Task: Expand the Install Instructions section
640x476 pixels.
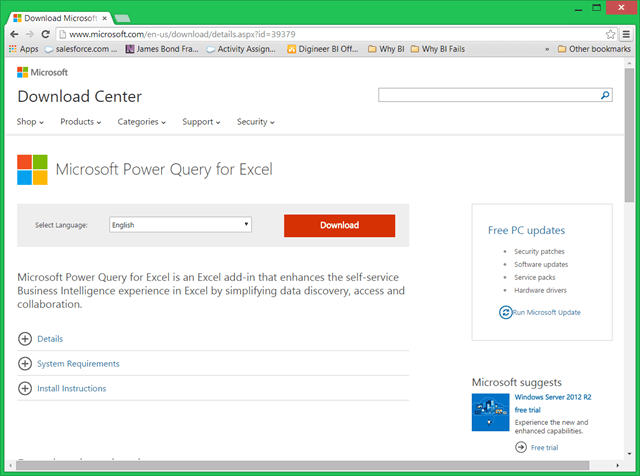Action: [25, 388]
